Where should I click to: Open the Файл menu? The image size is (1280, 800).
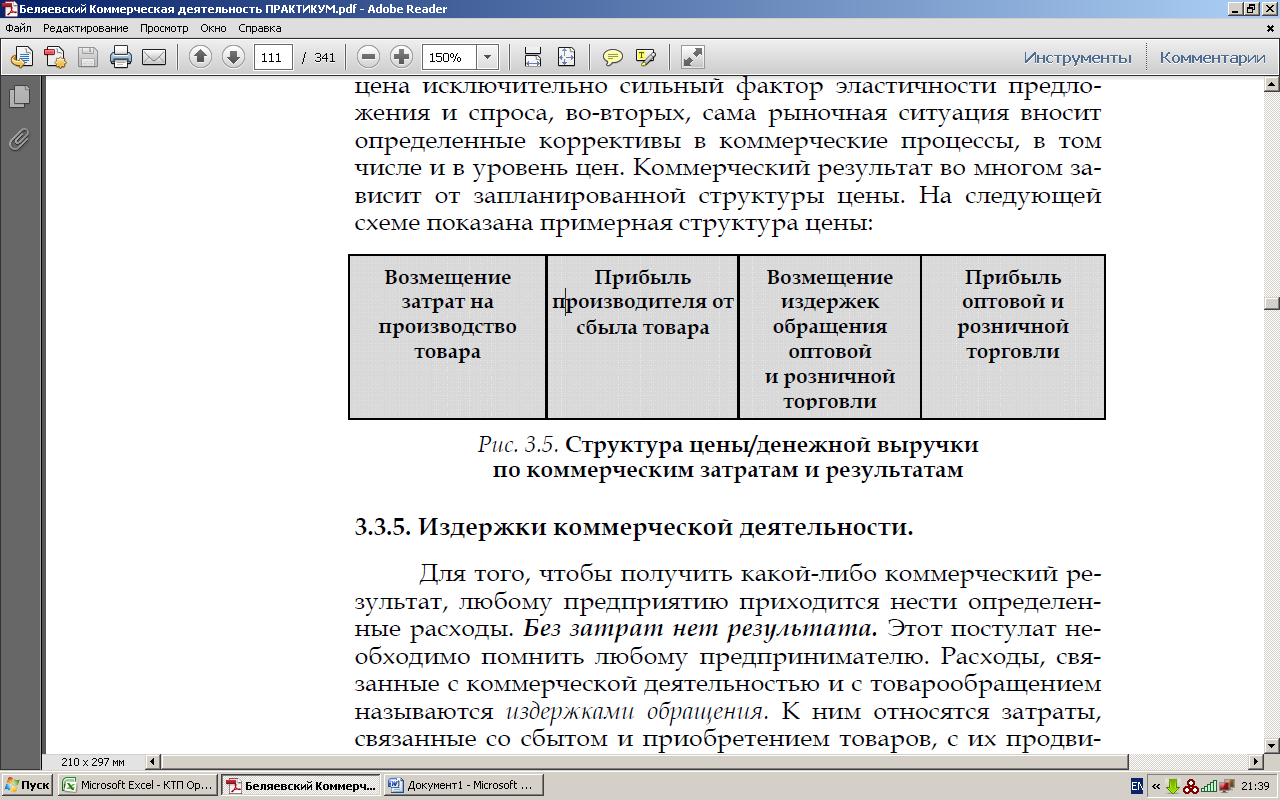click(18, 28)
